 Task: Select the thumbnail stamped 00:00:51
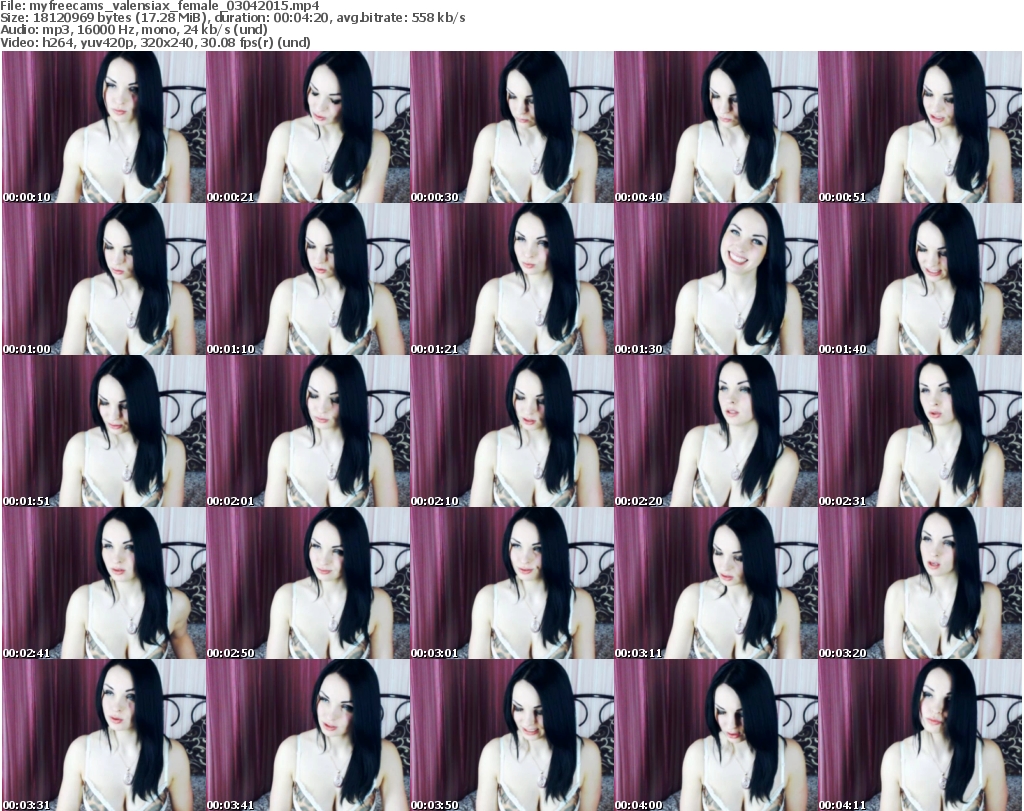click(920, 127)
